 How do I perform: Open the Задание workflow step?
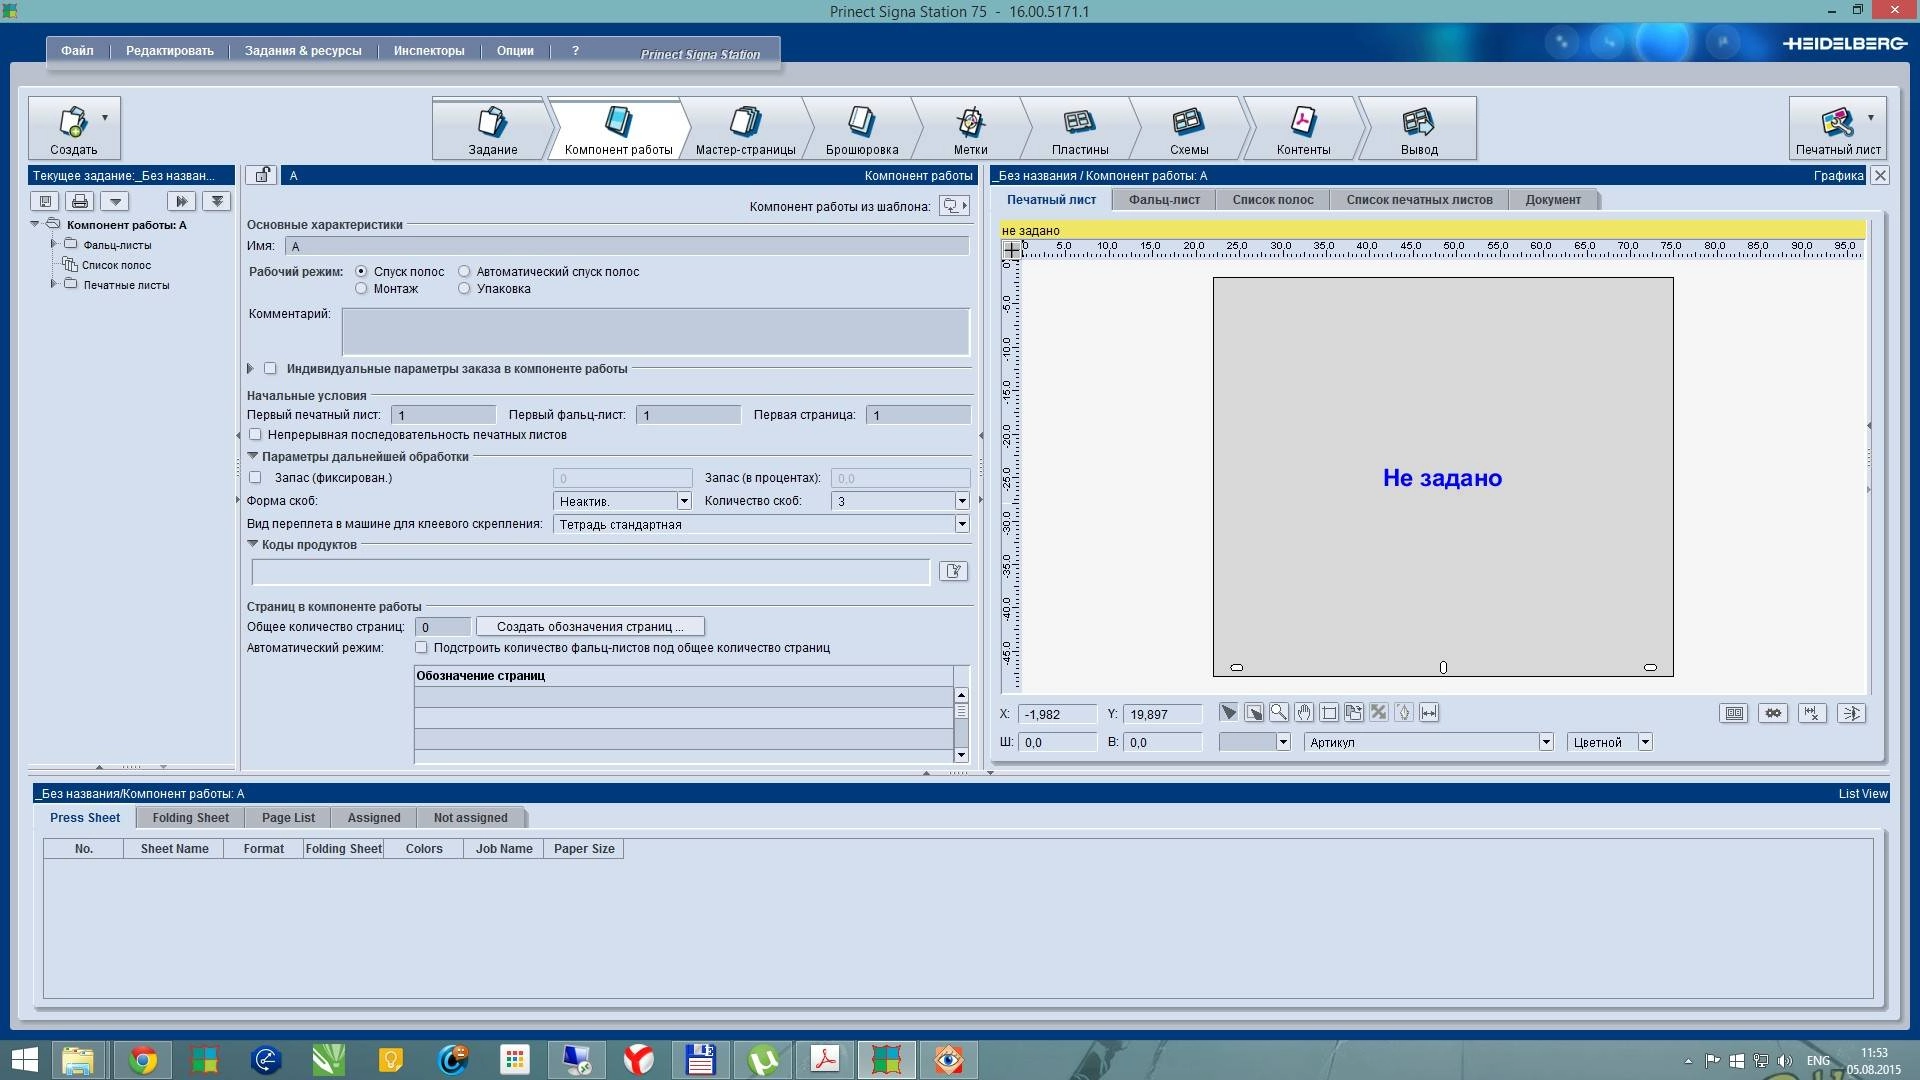492,129
